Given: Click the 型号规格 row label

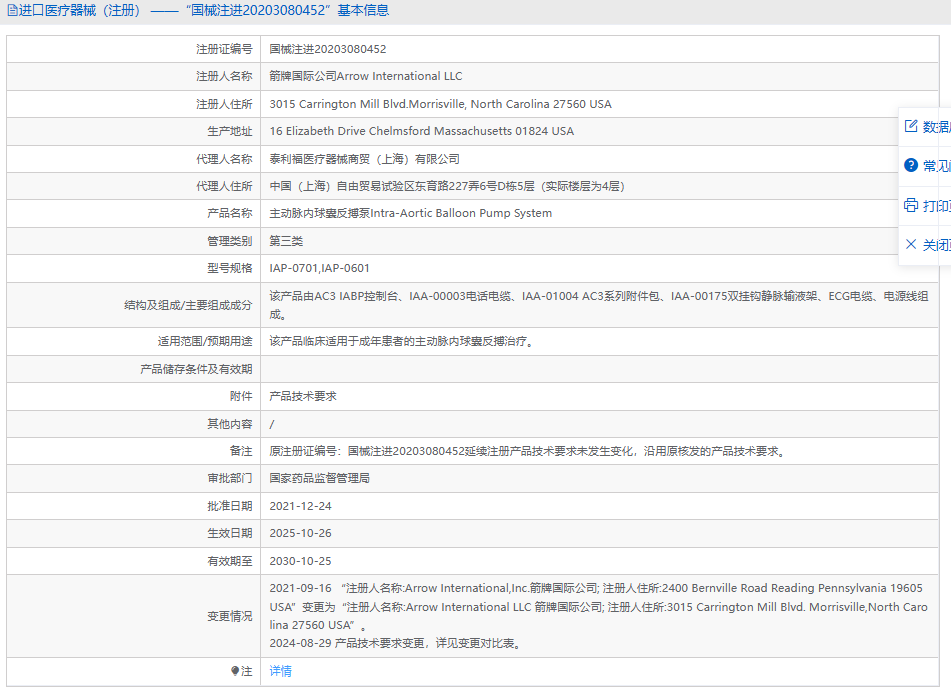Looking at the screenshot, I should 229,268.
